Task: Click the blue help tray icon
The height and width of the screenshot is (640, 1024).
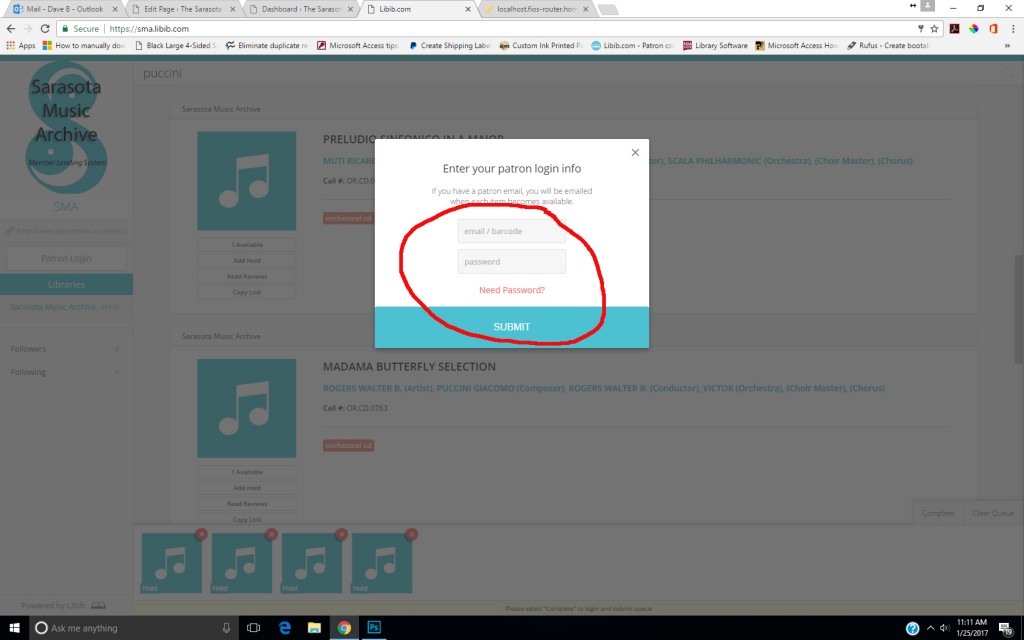Action: 912,629
